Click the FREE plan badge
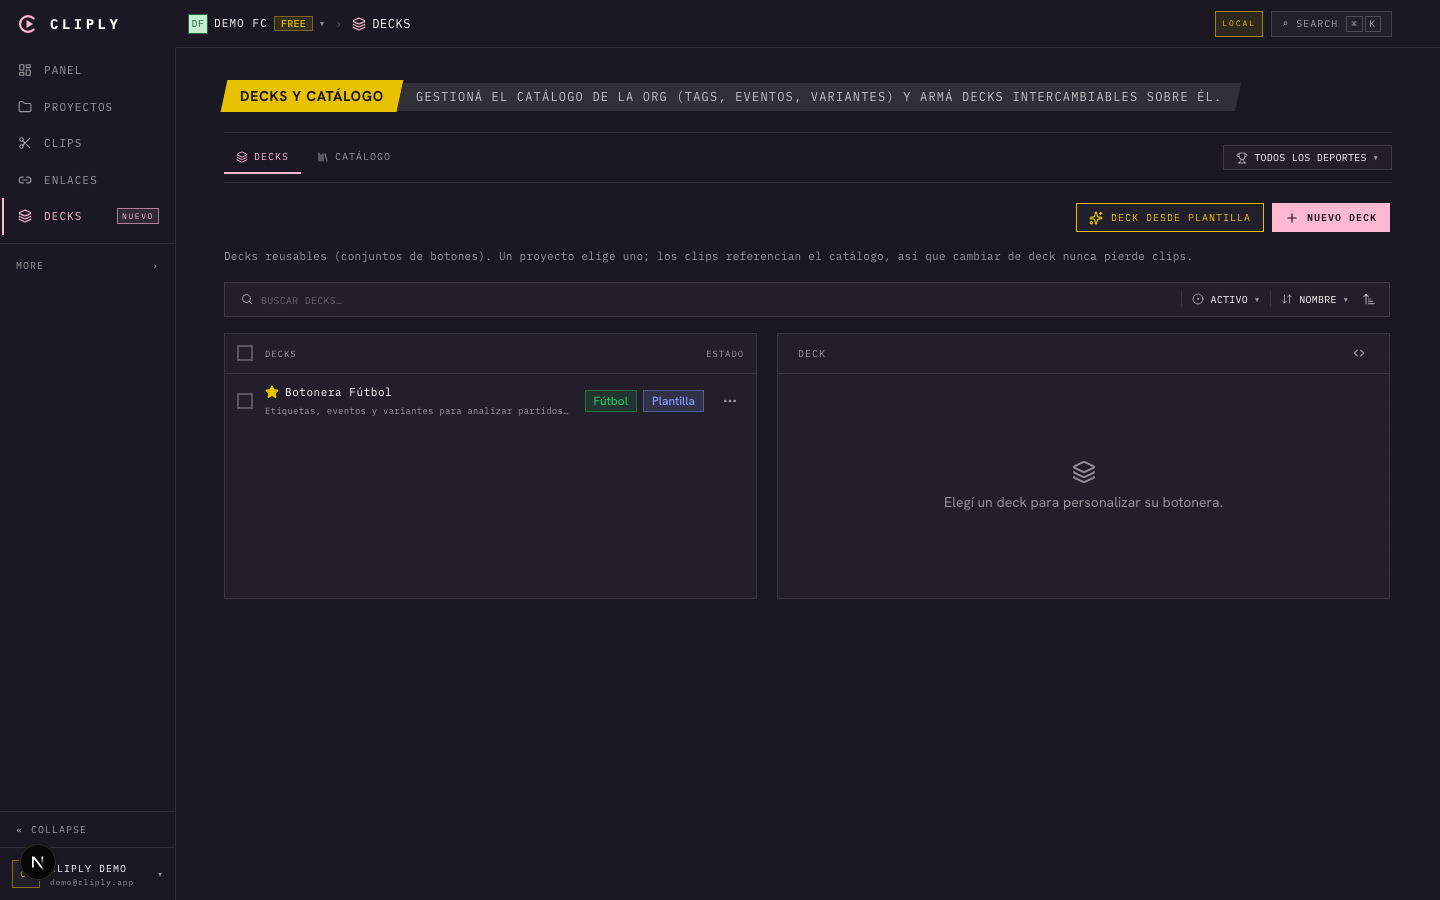 [x=293, y=23]
